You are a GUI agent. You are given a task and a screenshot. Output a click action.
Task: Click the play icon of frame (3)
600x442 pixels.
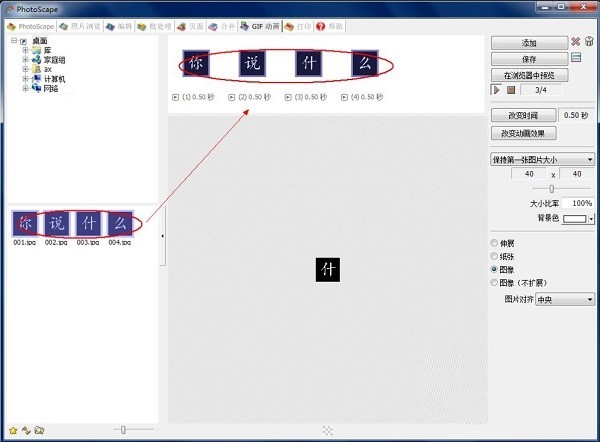(x=288, y=97)
